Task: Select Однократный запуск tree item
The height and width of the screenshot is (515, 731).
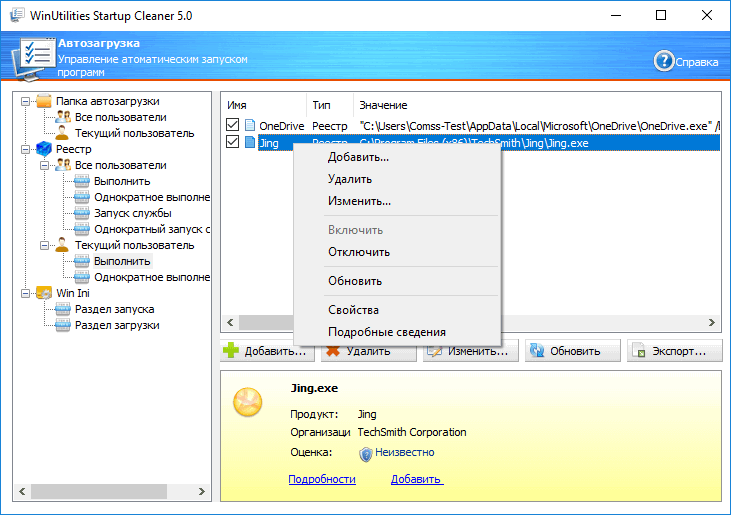Action: pos(152,229)
